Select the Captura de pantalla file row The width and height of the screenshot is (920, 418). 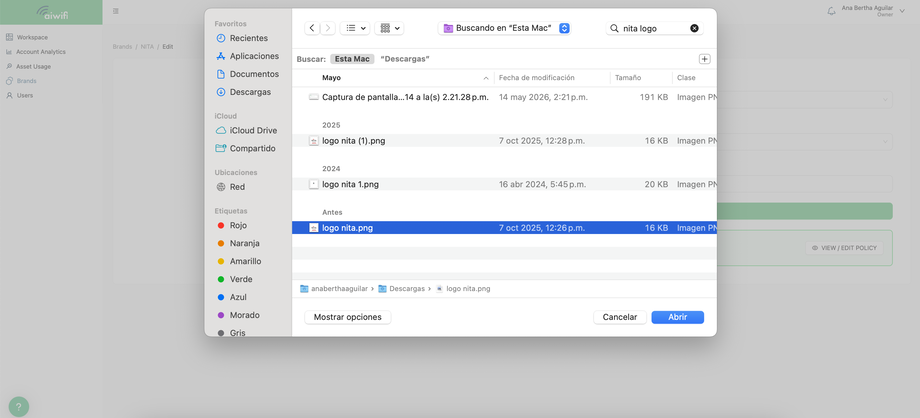[505, 97]
